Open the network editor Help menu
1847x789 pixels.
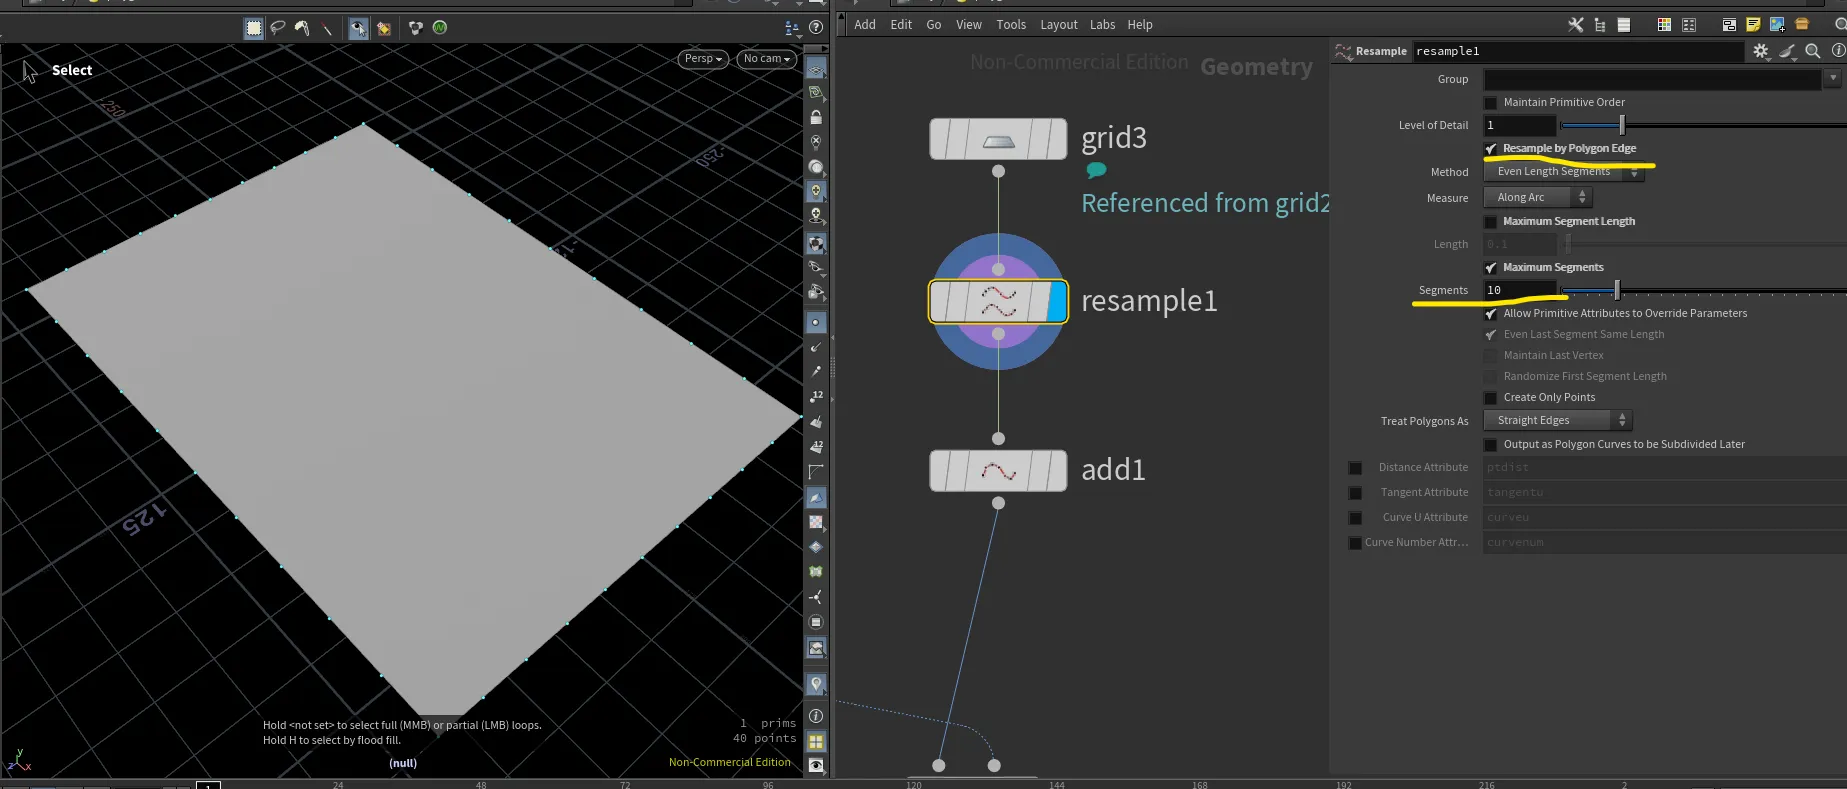[1140, 25]
